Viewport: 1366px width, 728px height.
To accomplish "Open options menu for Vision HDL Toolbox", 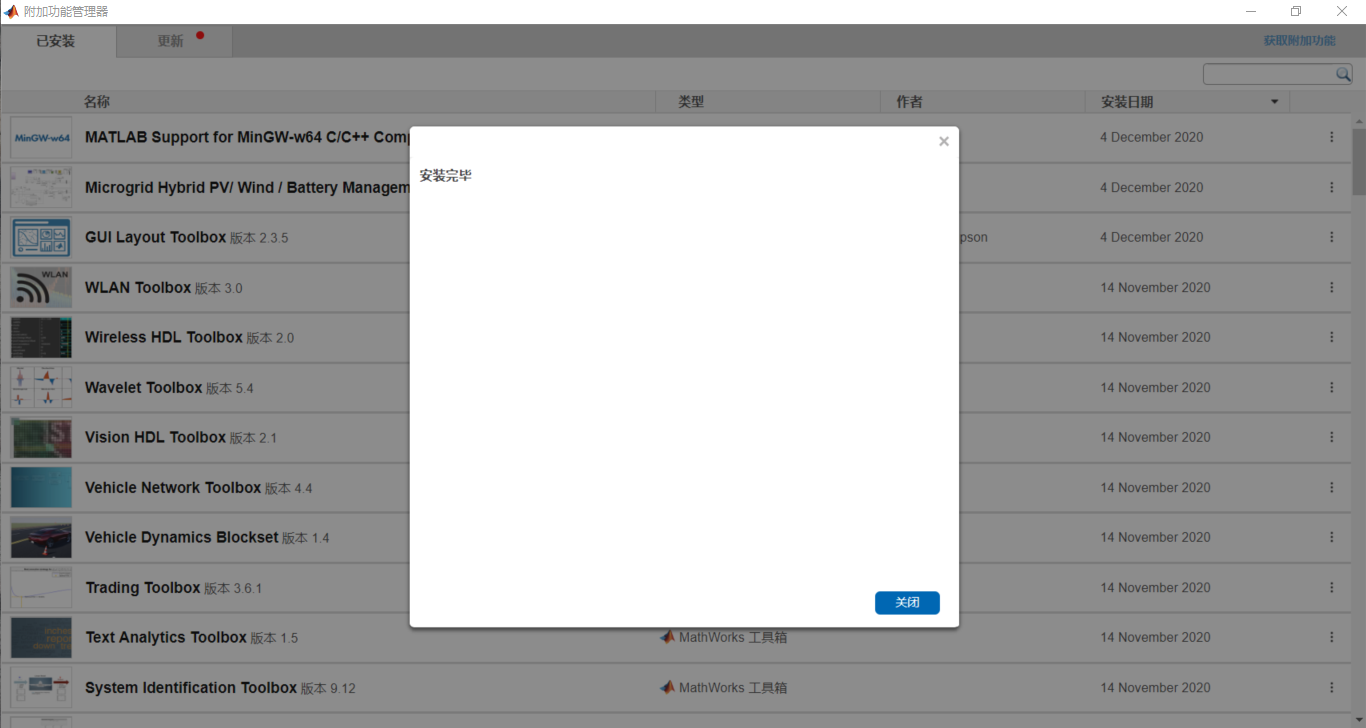I will tap(1331, 437).
